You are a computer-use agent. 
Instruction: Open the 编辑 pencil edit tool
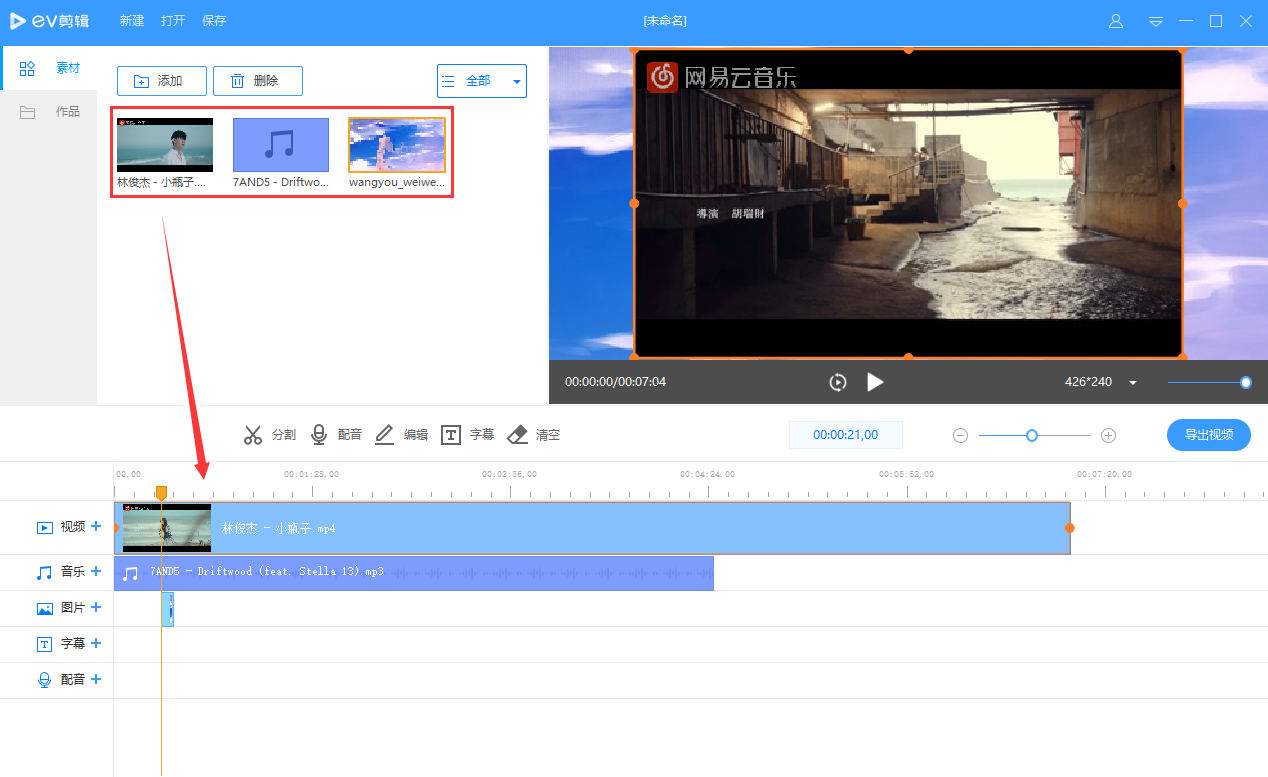tap(385, 434)
